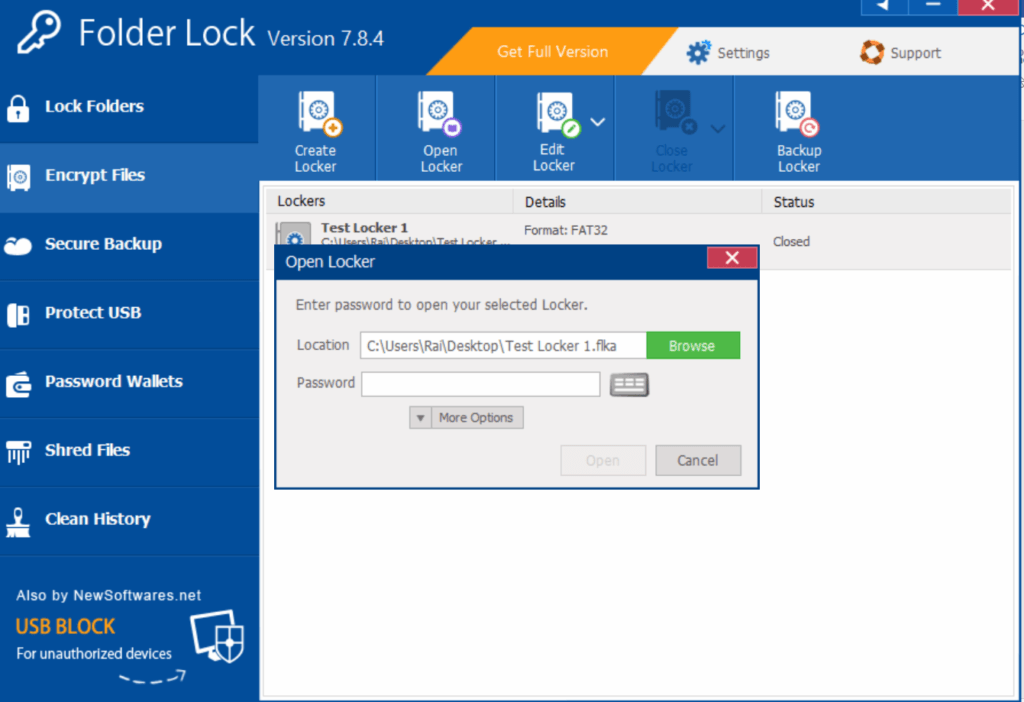Screen dimensions: 1024x702
Task: Select Protect USB in the sidebar
Action: pyautogui.click(x=129, y=314)
